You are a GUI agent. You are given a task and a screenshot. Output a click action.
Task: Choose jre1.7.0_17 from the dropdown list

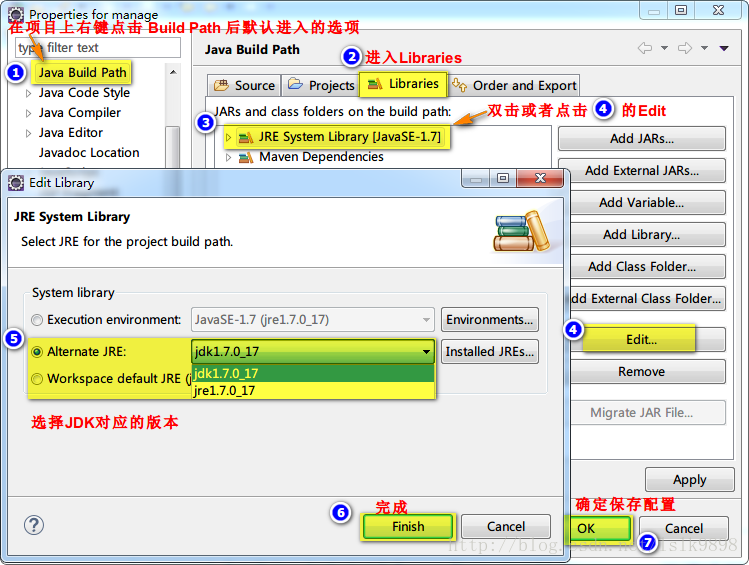click(313, 390)
